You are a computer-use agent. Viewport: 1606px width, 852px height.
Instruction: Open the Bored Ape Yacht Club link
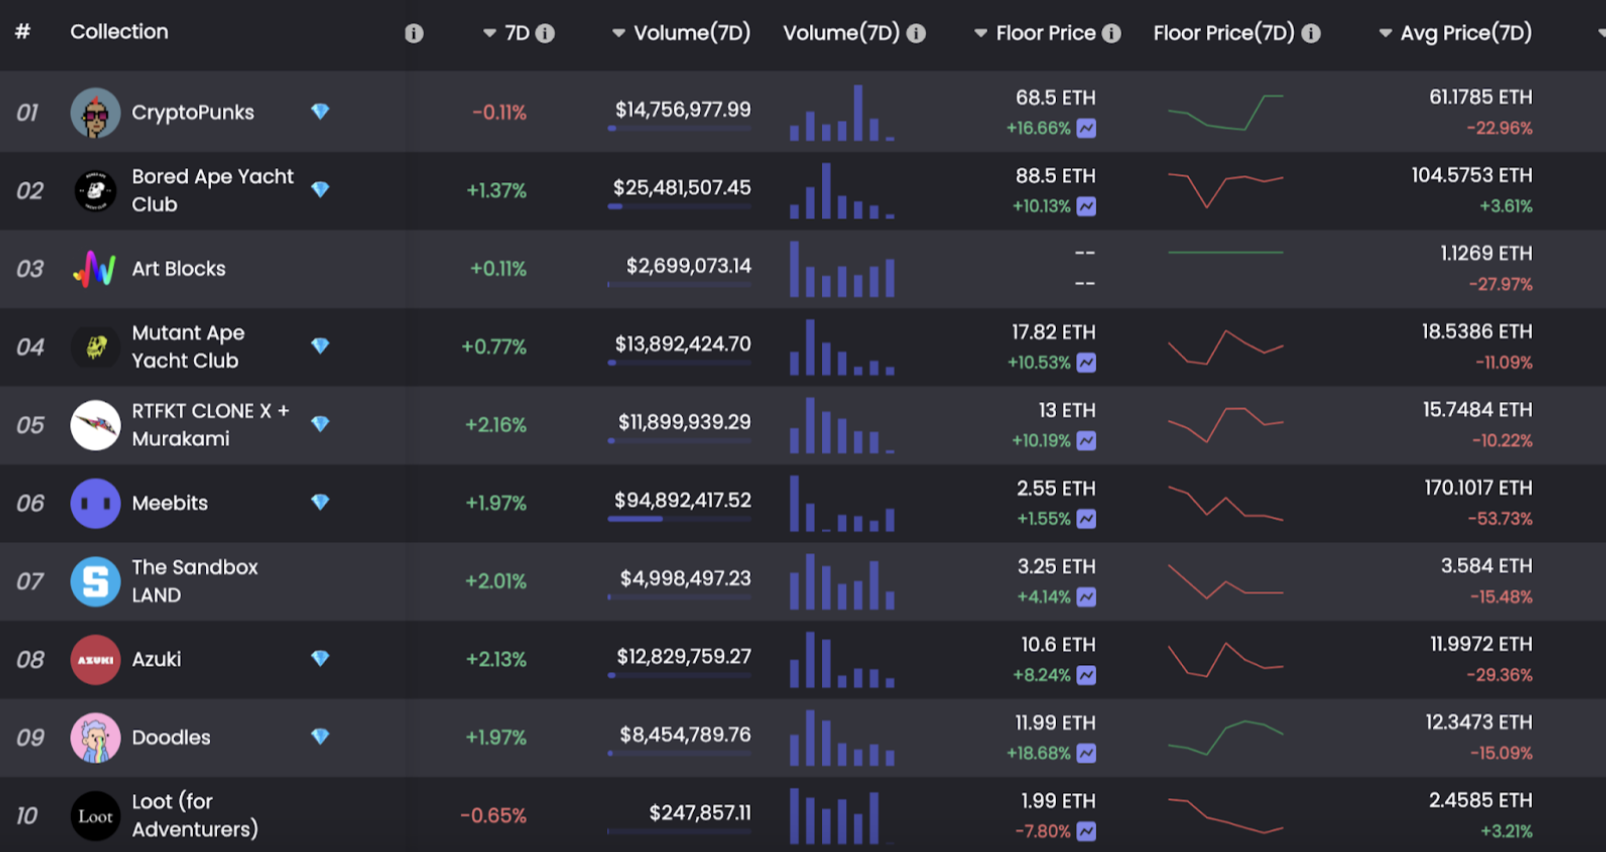[213, 191]
